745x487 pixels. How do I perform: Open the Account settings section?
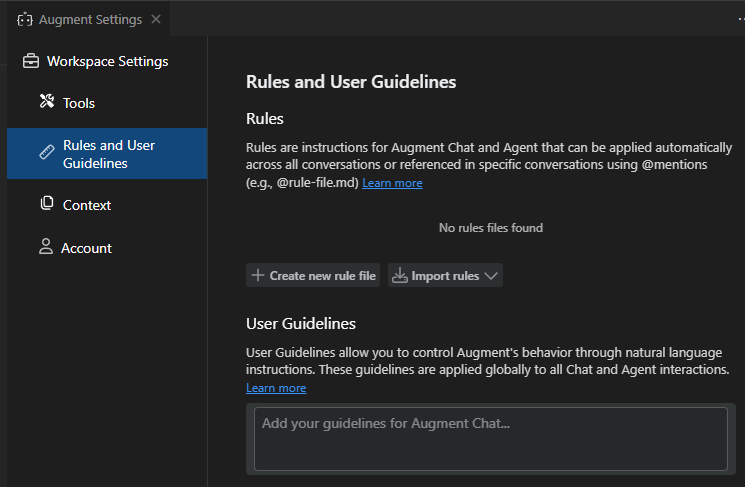86,248
